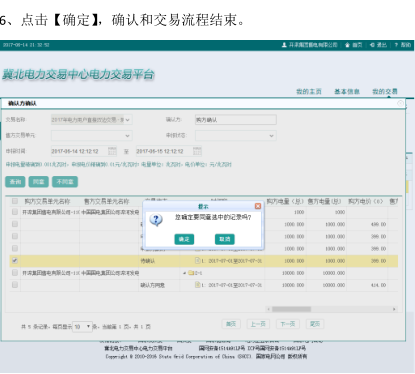Click the 退出 logout icon in header
This screenshot has width=415, height=374.
click(372, 45)
